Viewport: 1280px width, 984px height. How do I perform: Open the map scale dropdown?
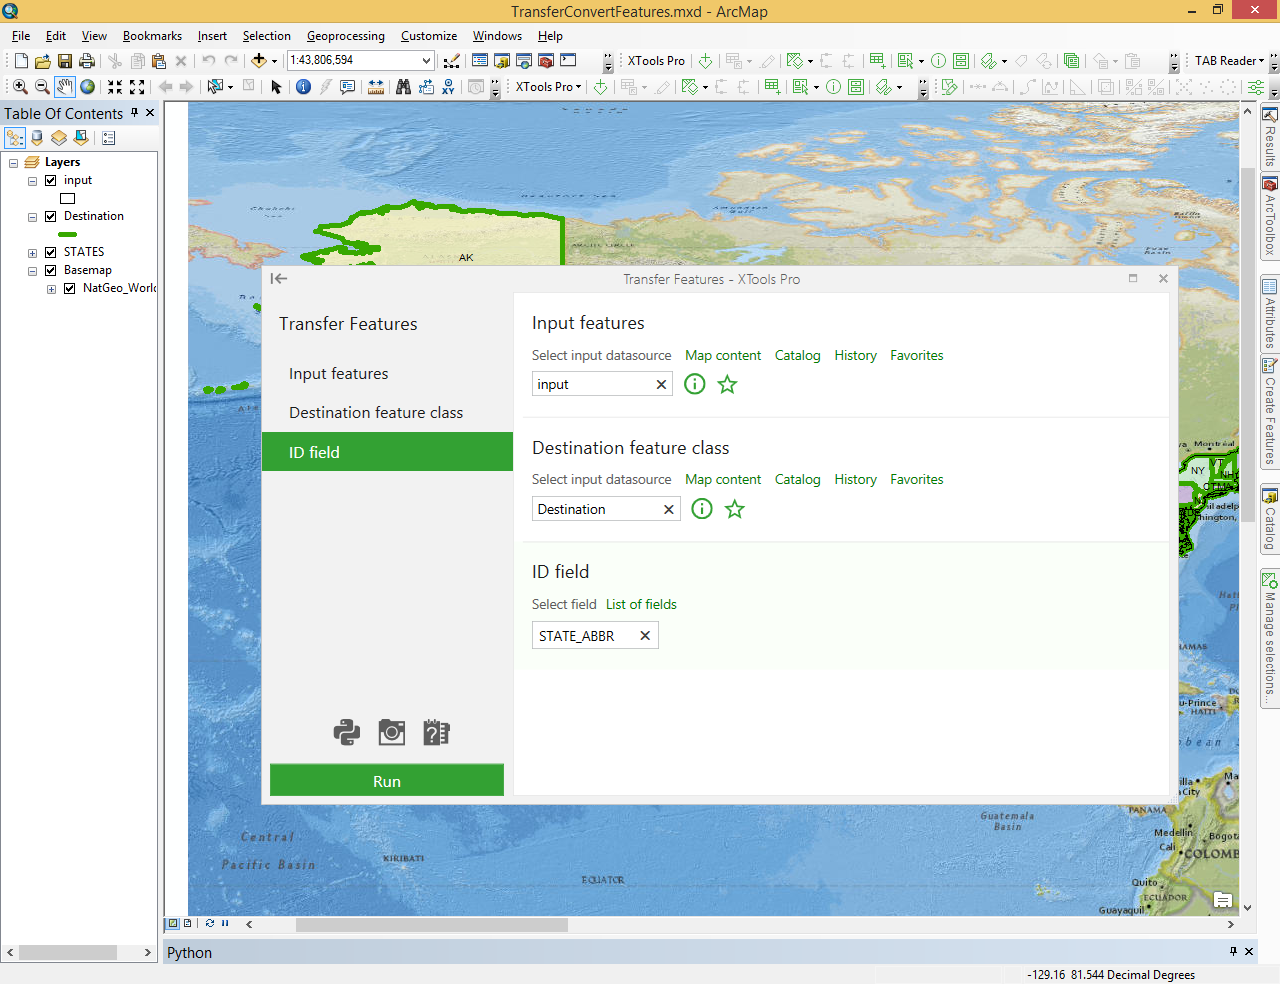426,61
